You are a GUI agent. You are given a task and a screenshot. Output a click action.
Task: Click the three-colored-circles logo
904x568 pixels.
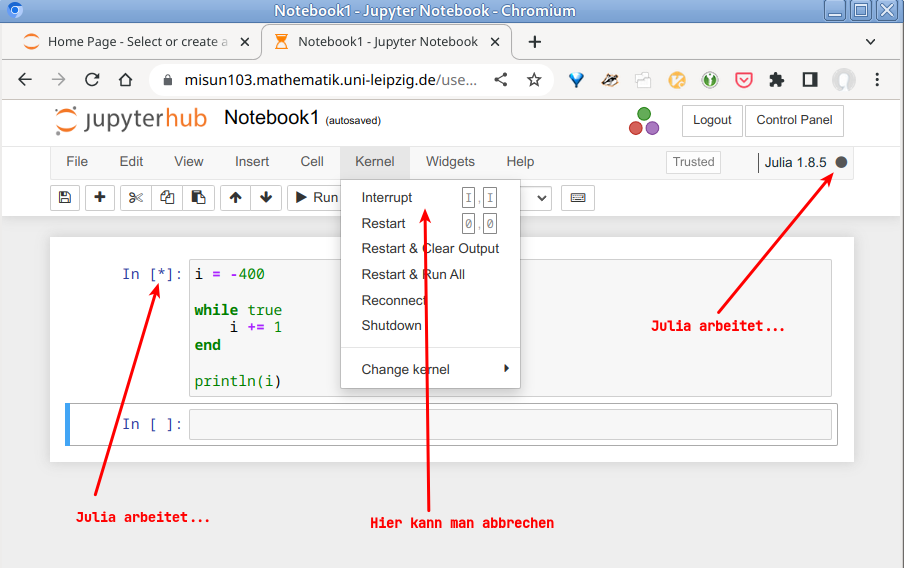pos(644,122)
